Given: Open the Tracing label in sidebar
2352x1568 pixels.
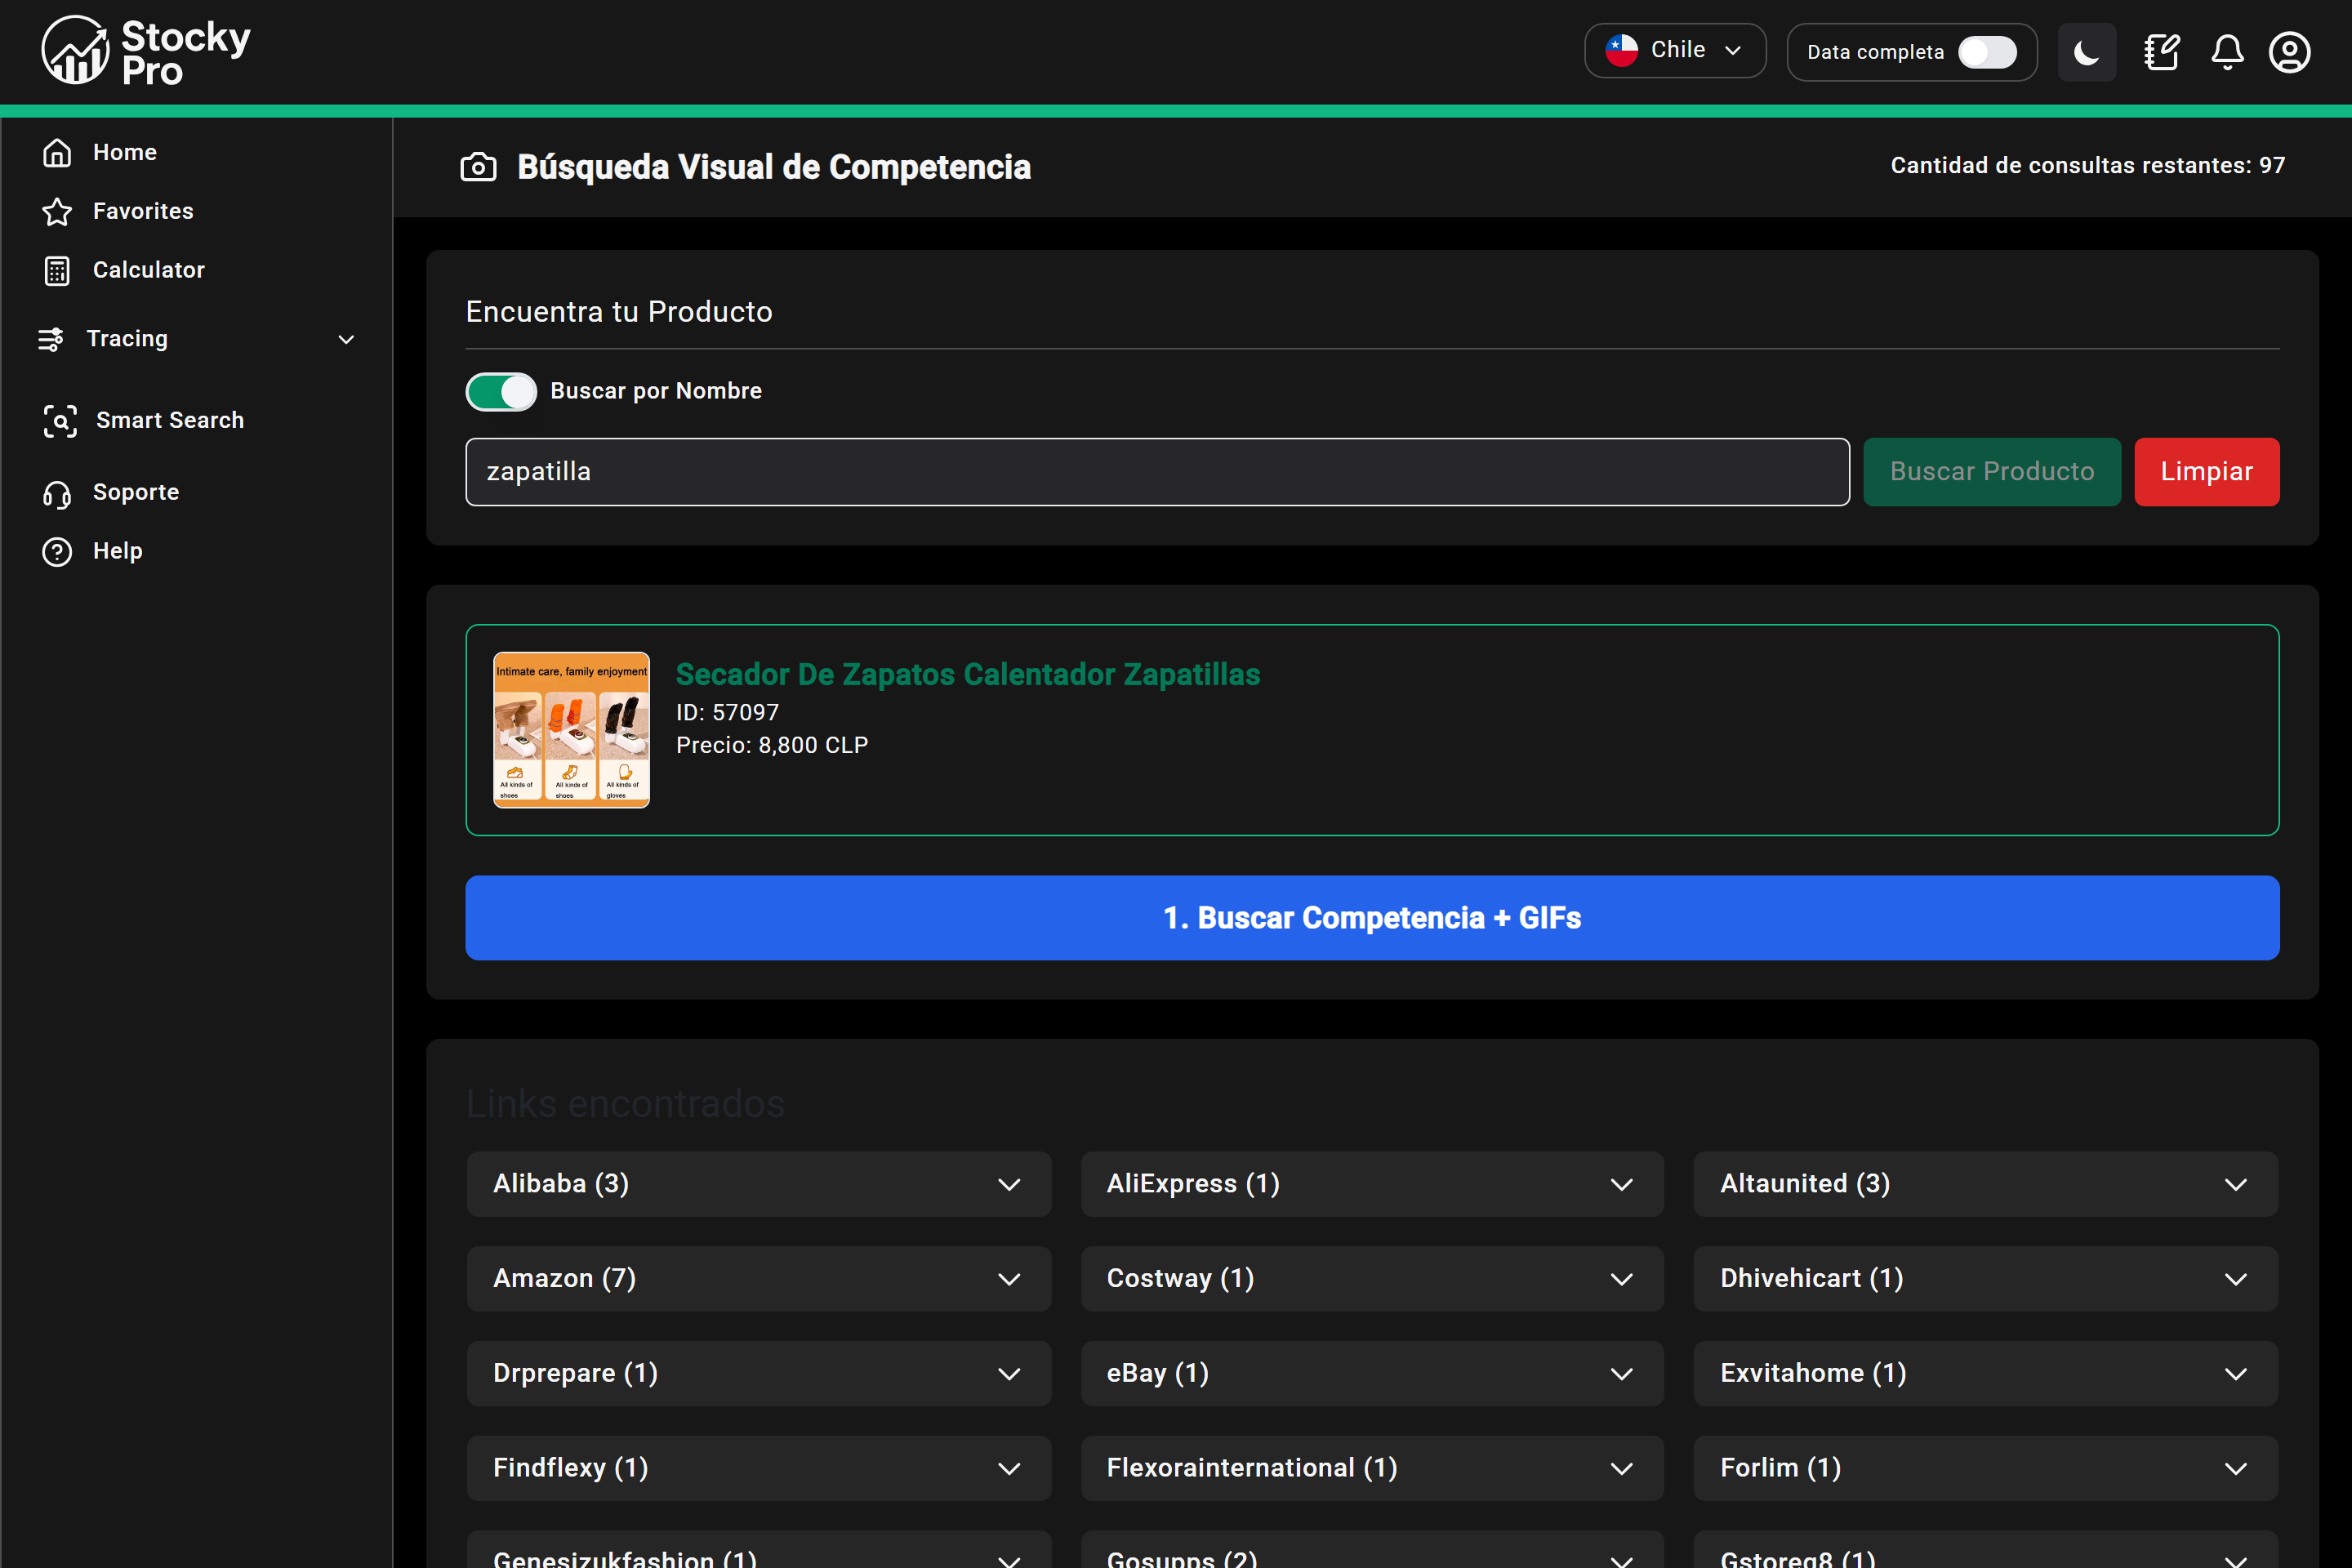Looking at the screenshot, I should 127,339.
